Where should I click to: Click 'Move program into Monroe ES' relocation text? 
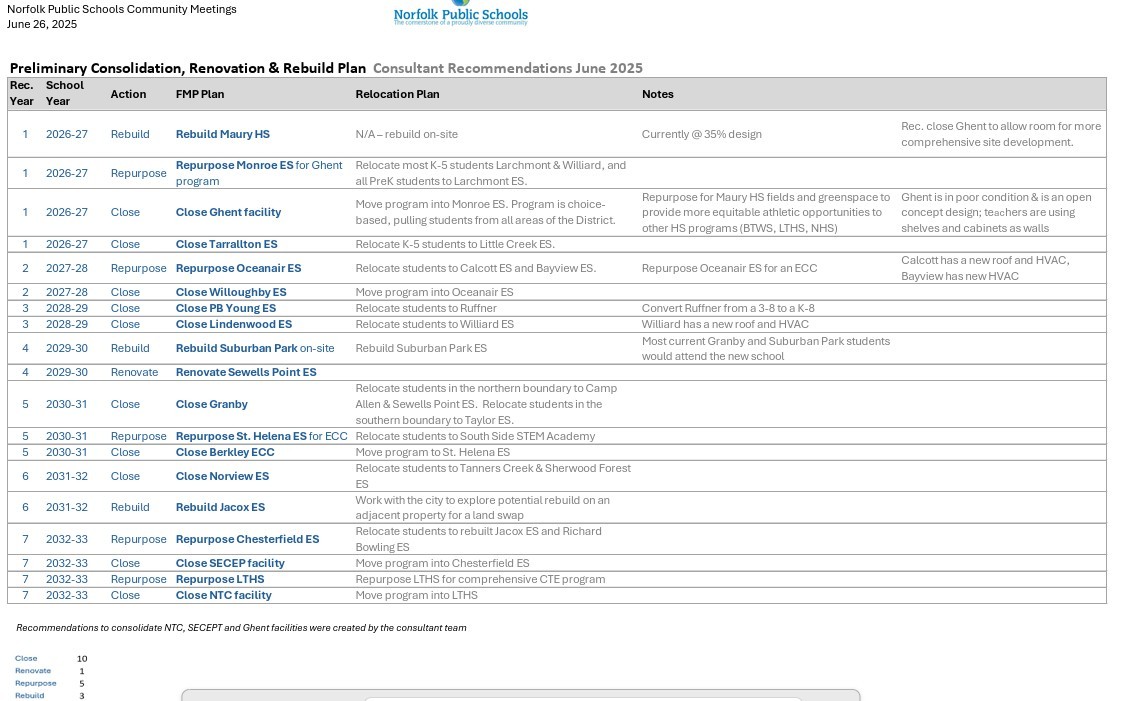[486, 212]
